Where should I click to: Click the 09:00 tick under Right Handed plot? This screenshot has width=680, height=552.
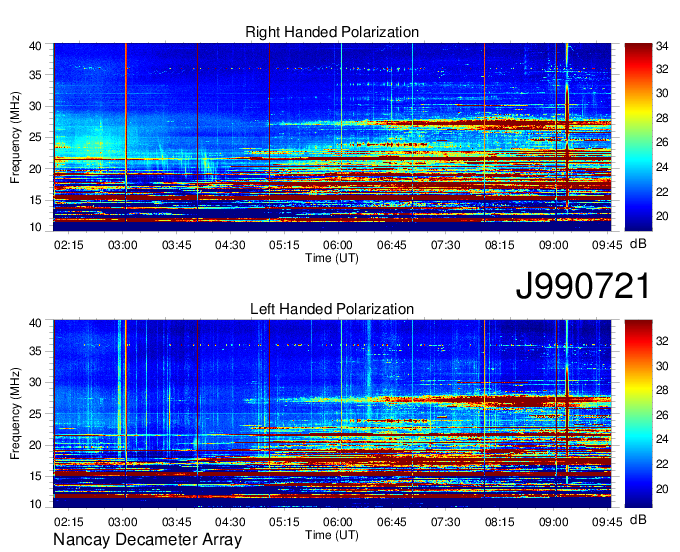[x=553, y=245]
